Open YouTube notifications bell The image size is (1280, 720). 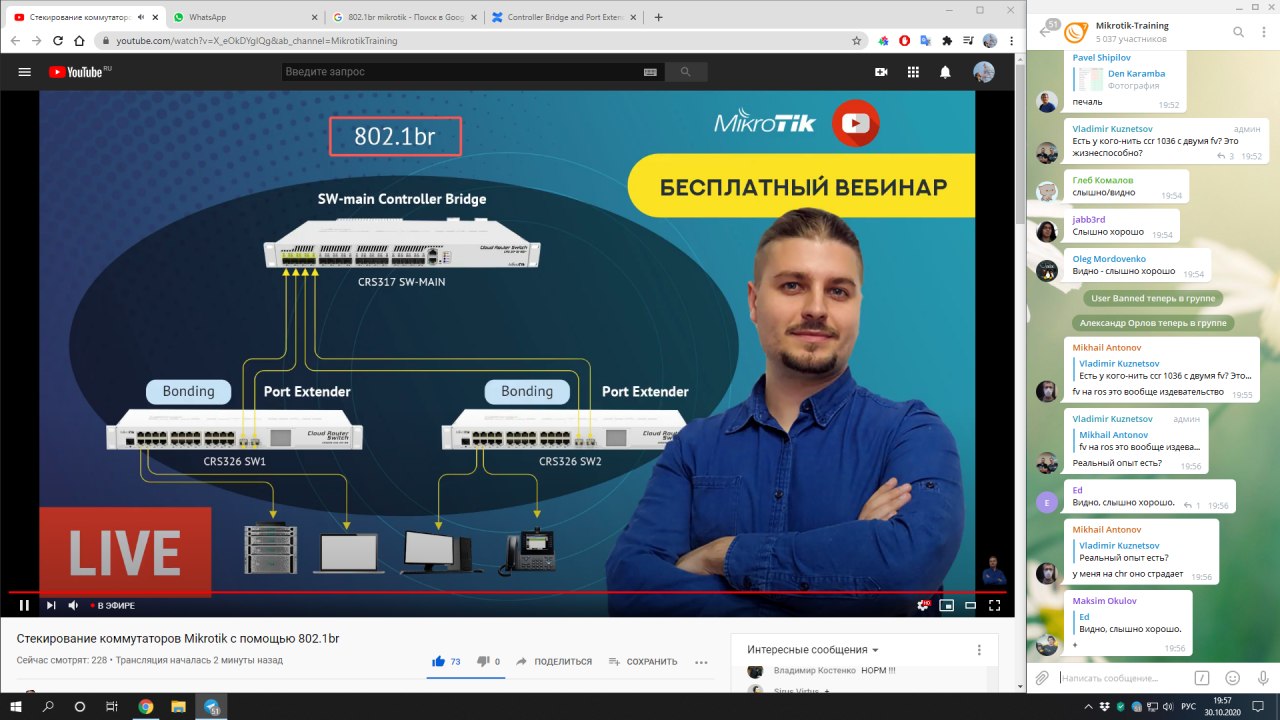pyautogui.click(x=945, y=72)
